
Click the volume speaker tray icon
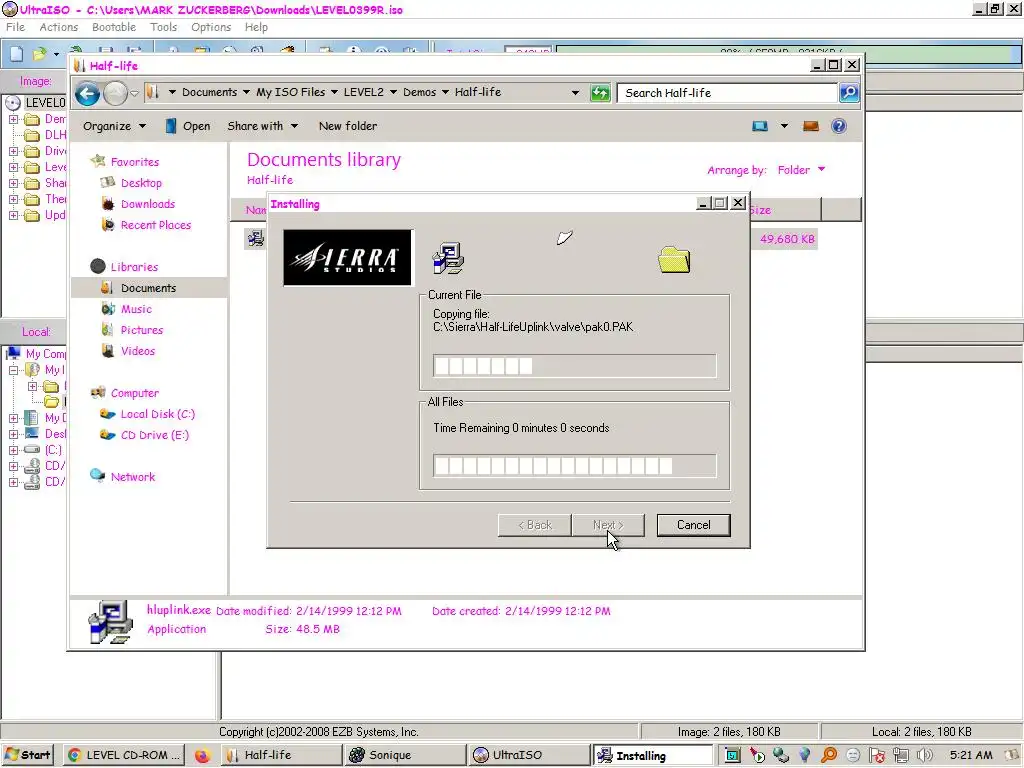(924, 756)
